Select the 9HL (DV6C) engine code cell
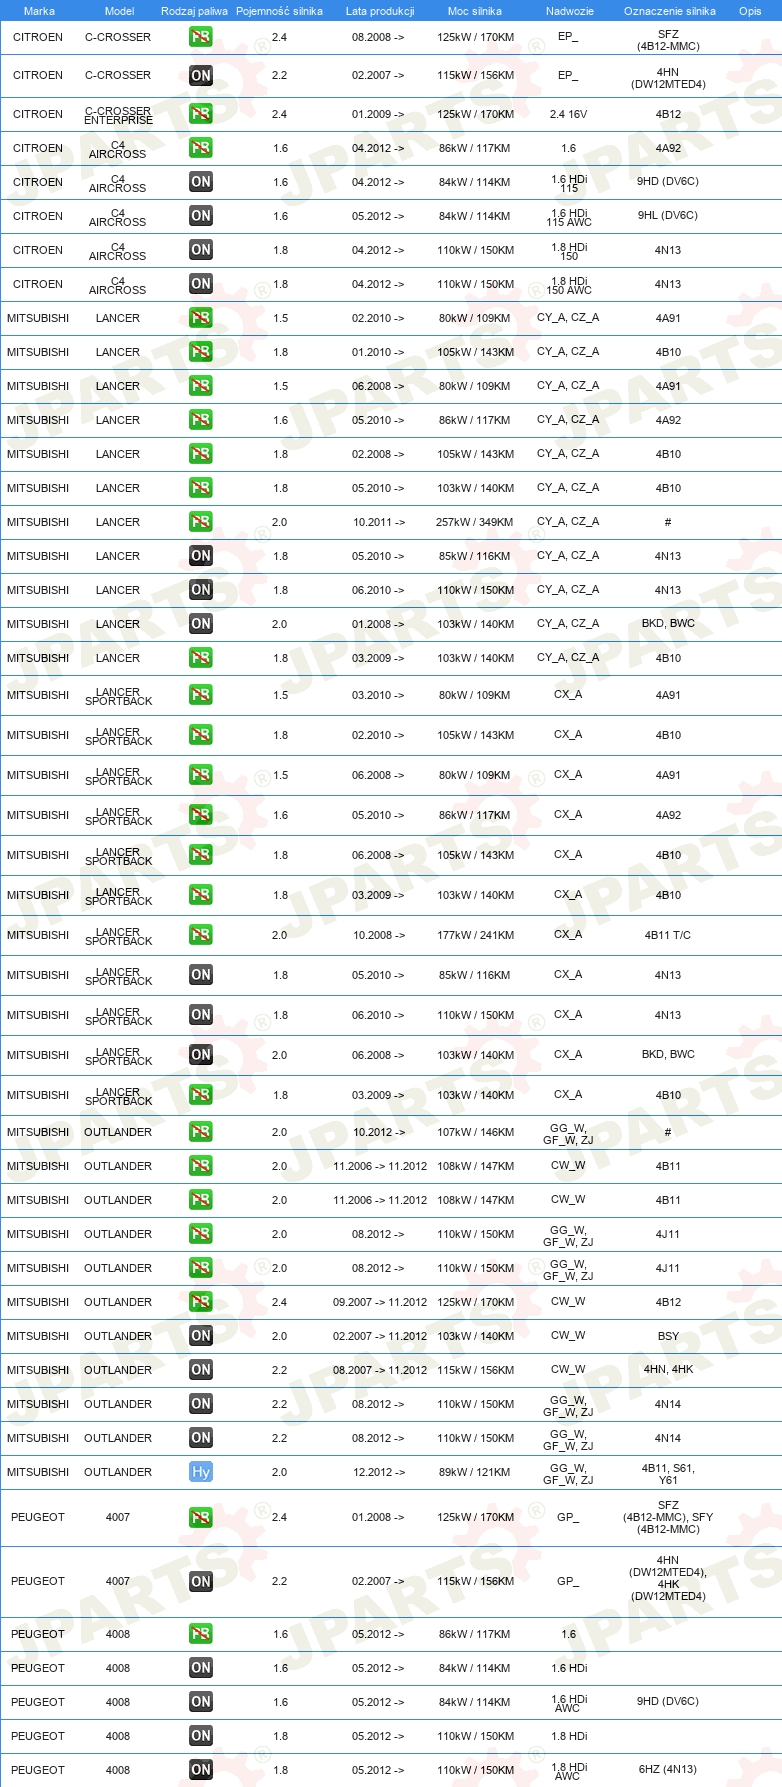The width and height of the screenshot is (782, 1787). click(668, 215)
